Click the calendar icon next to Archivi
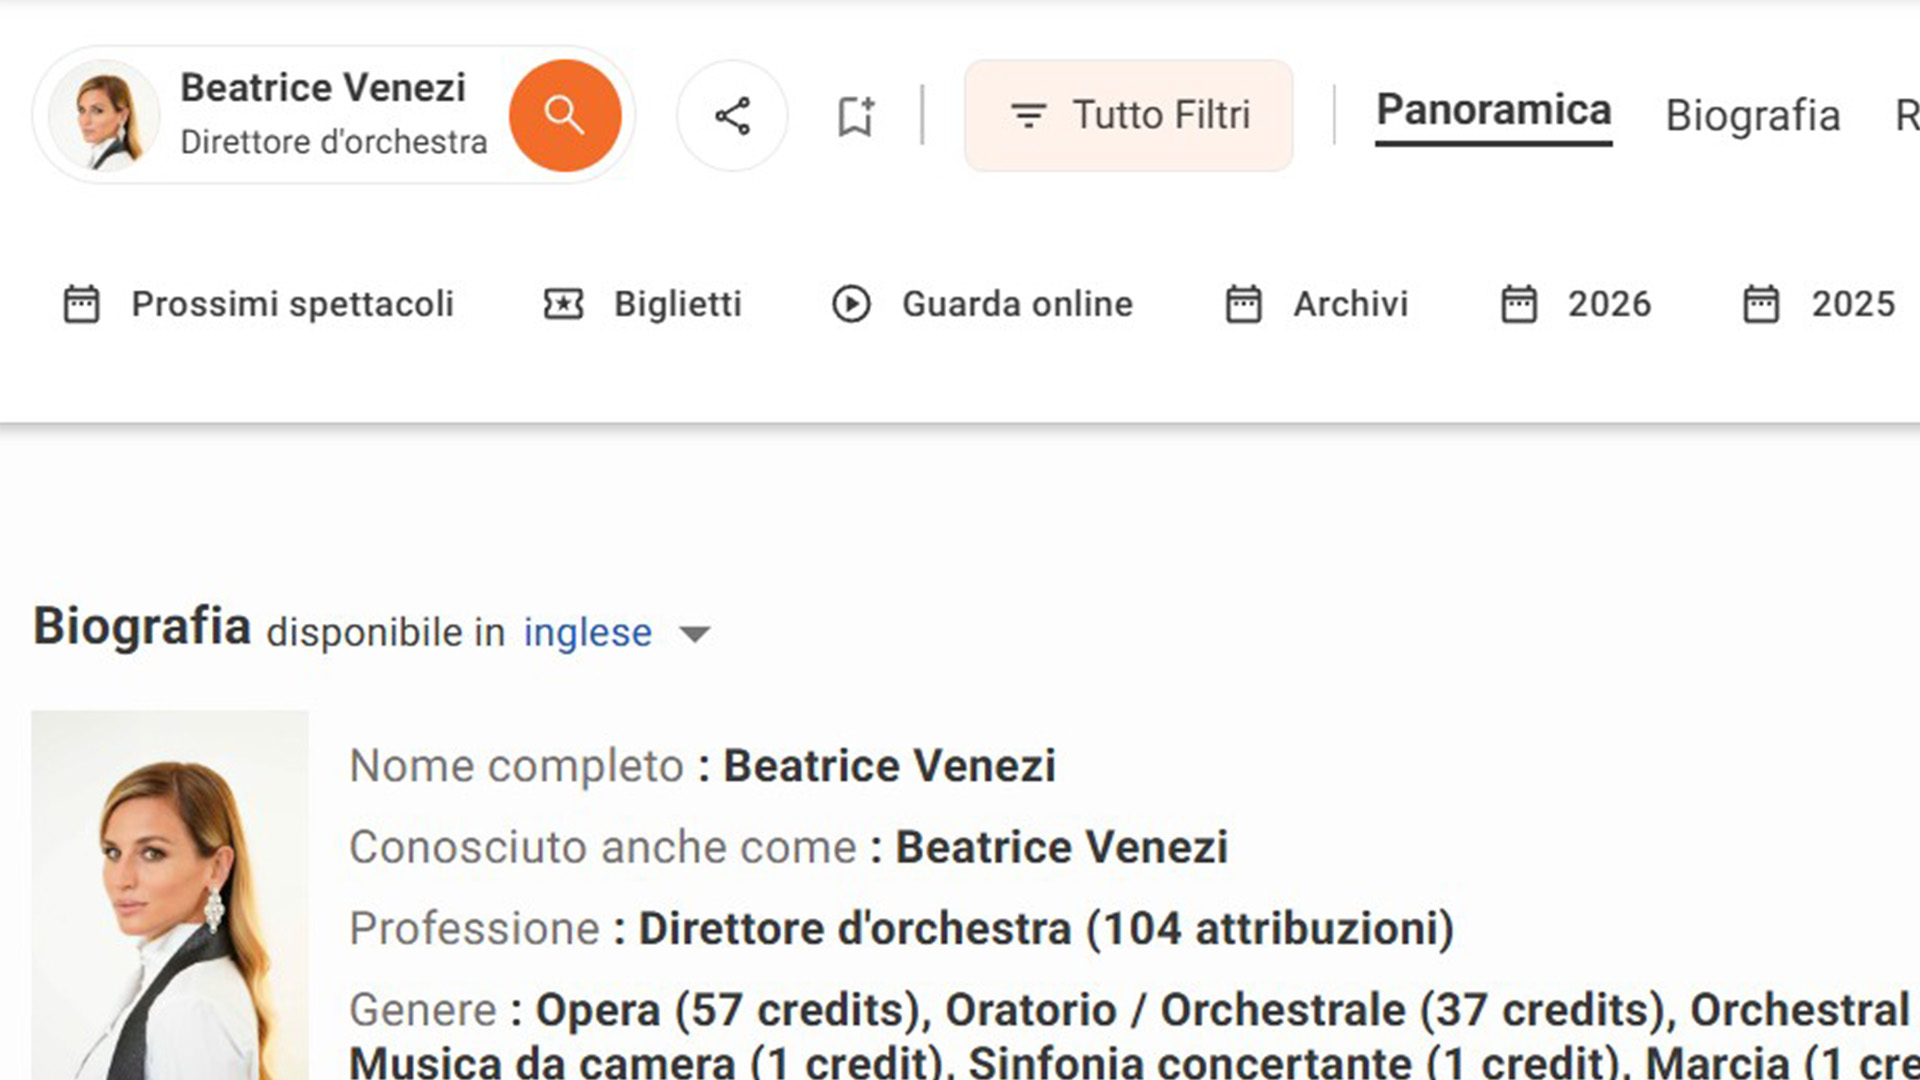 coord(1243,304)
